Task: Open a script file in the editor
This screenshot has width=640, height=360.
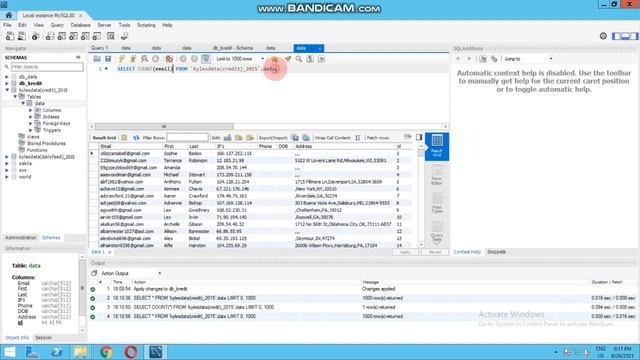Action: coord(97,59)
